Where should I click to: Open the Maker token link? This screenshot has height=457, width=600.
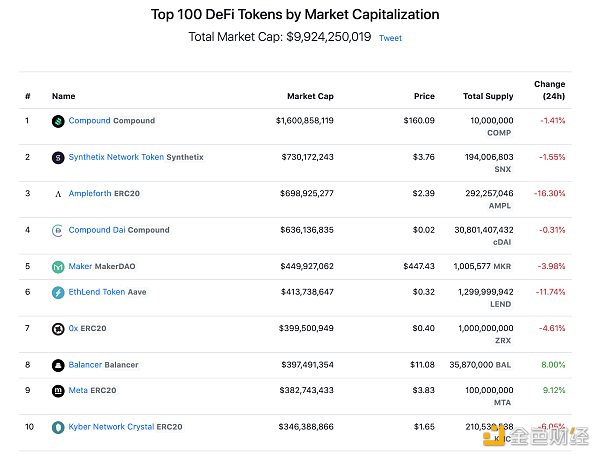tap(81, 266)
